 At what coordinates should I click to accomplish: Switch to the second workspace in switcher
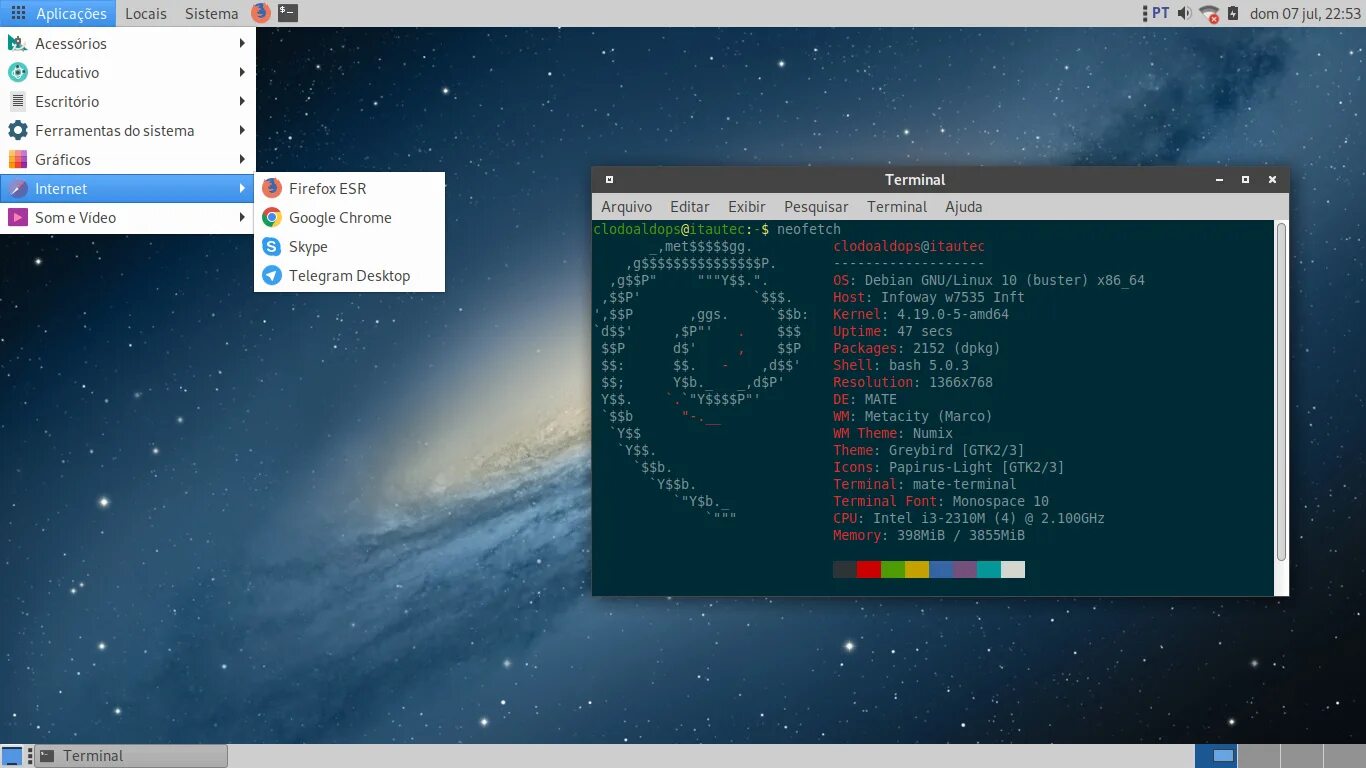[x=1260, y=756]
